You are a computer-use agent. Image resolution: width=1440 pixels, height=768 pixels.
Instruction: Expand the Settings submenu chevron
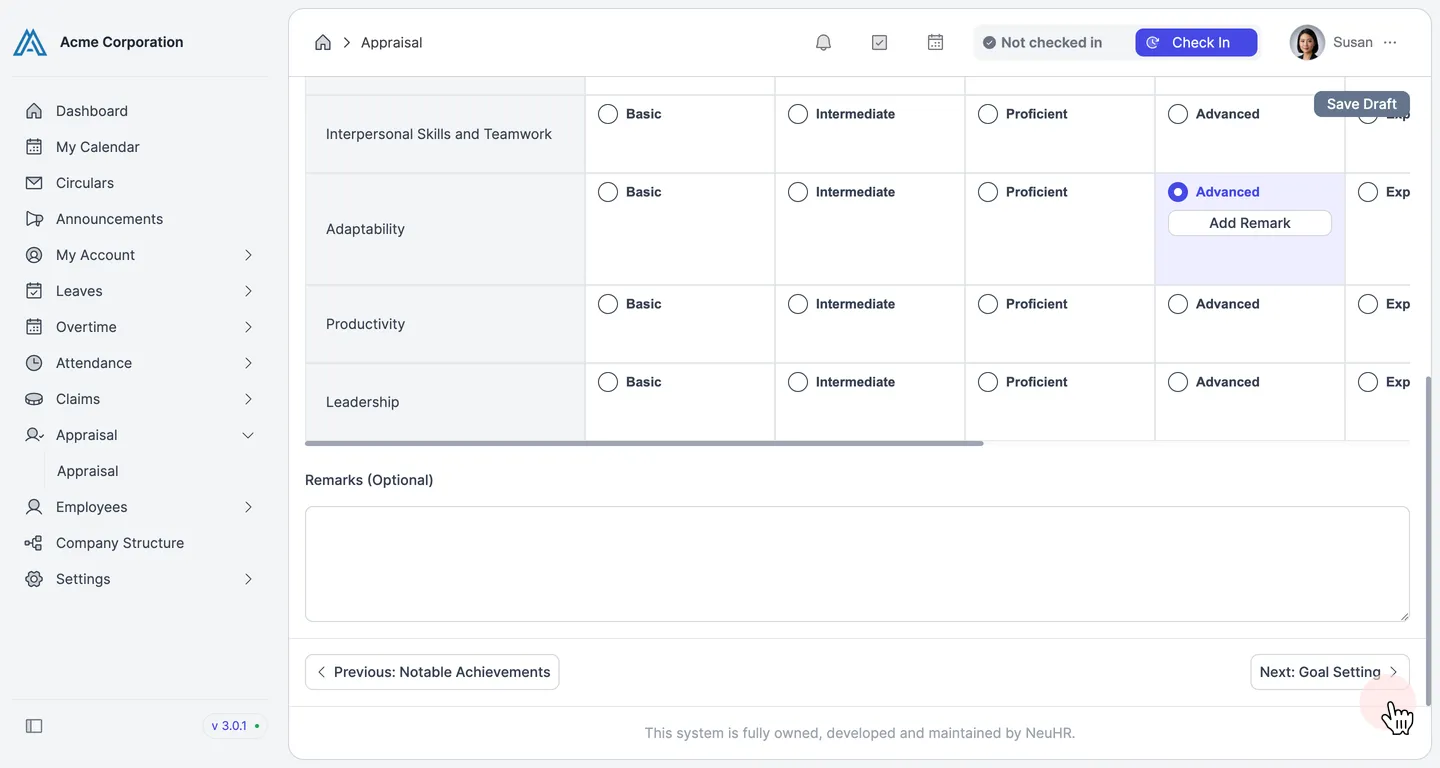point(248,579)
